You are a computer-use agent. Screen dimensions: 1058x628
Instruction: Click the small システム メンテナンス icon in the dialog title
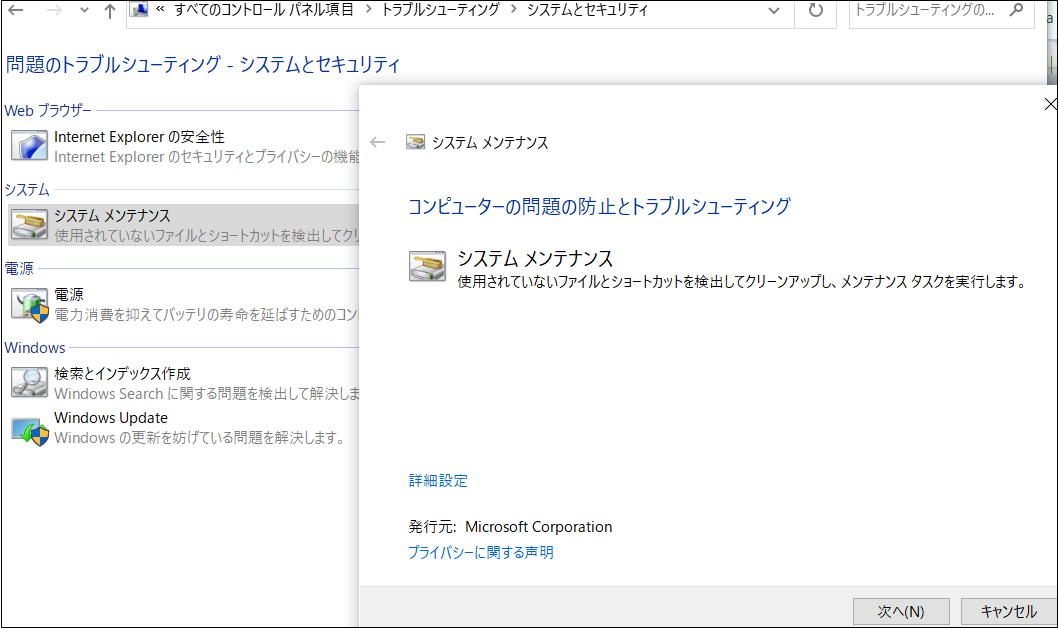(415, 142)
